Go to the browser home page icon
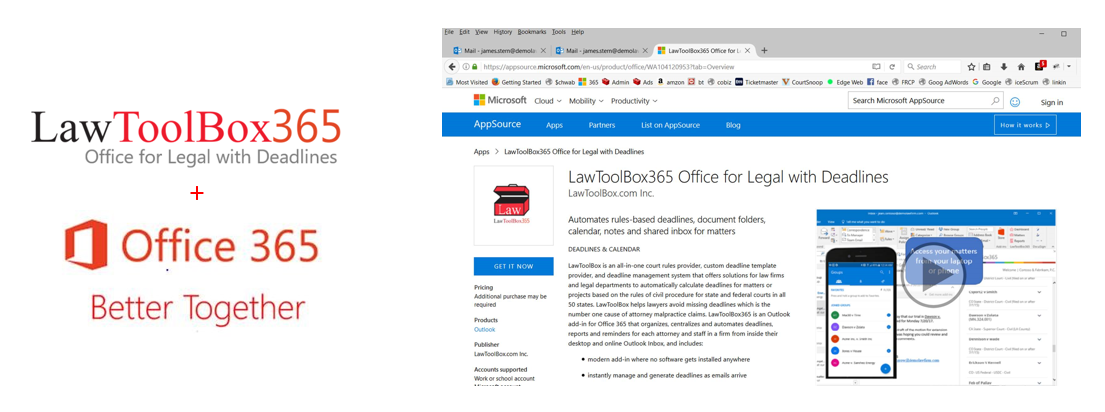This screenshot has width=1105, height=412. click(x=1021, y=67)
